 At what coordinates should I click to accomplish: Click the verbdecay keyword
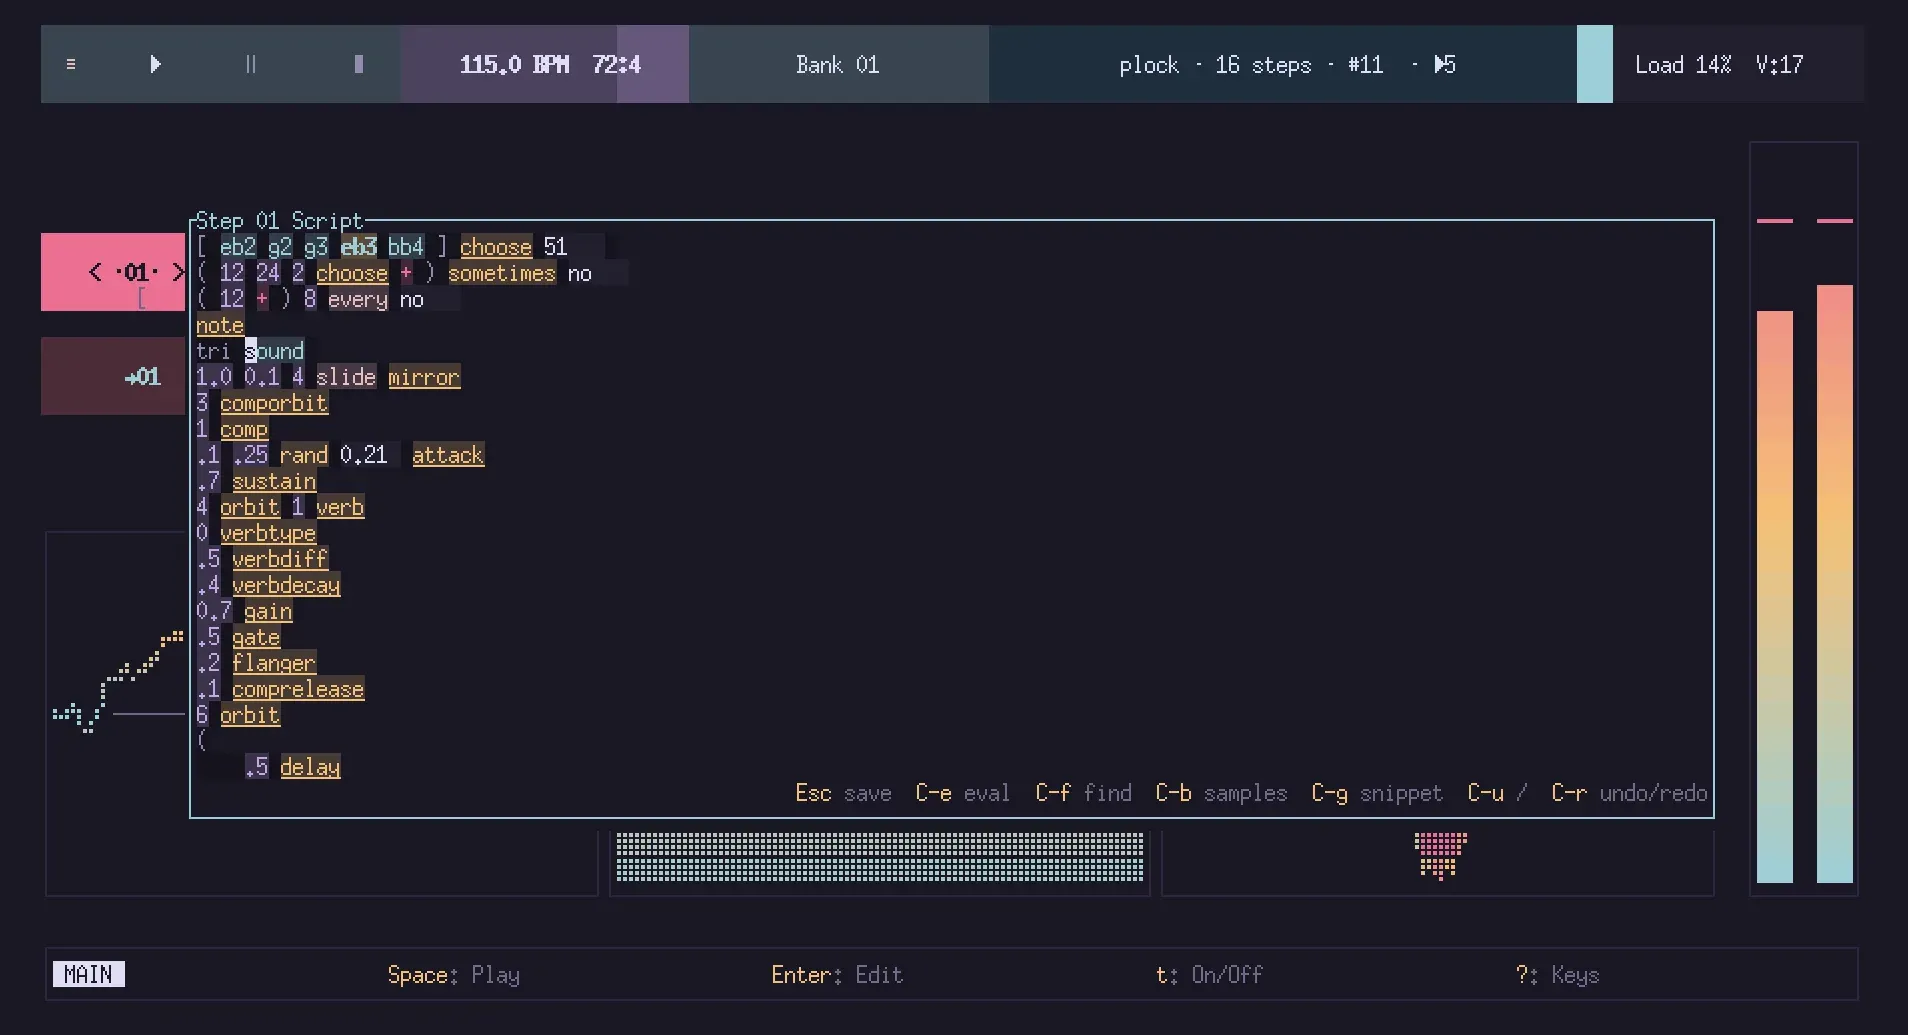[286, 585]
